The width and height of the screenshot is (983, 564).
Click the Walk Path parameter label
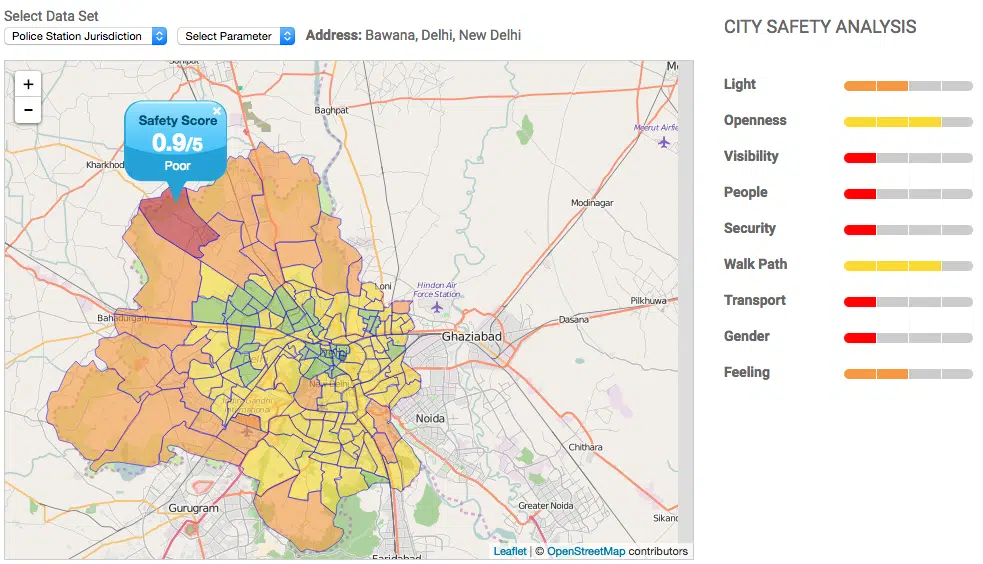755,264
